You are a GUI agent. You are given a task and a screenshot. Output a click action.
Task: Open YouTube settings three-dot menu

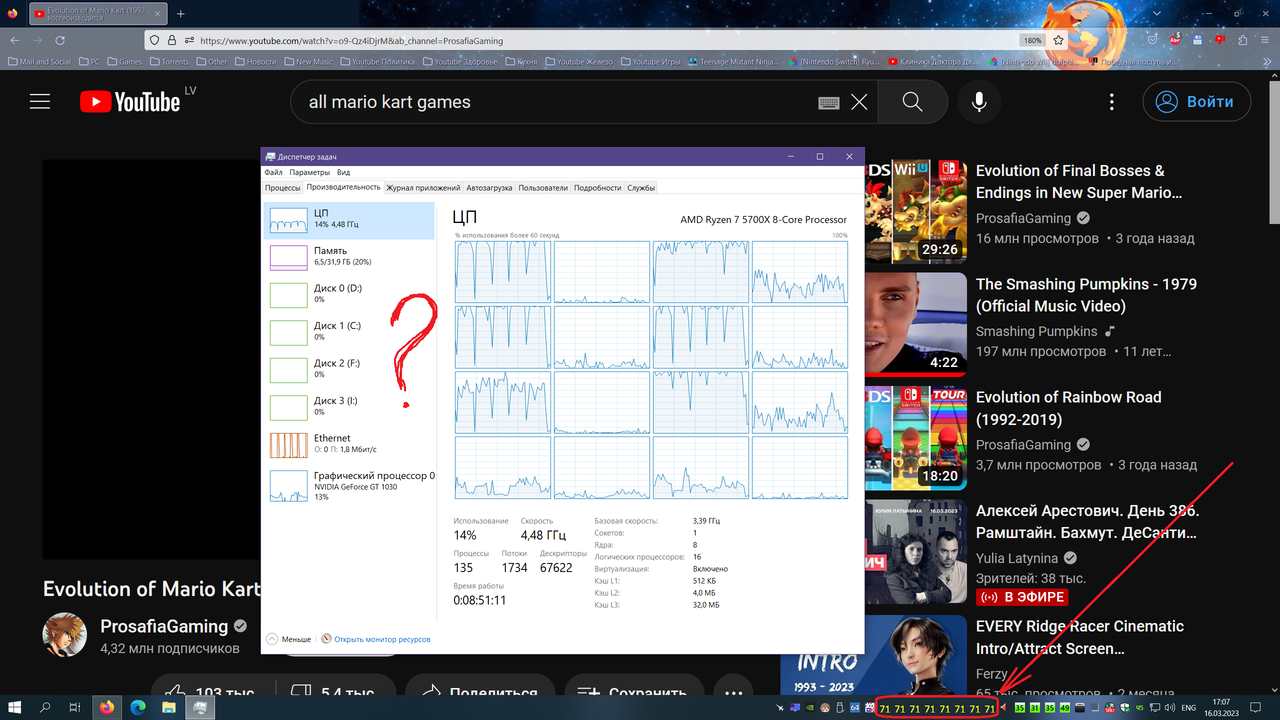[1112, 102]
